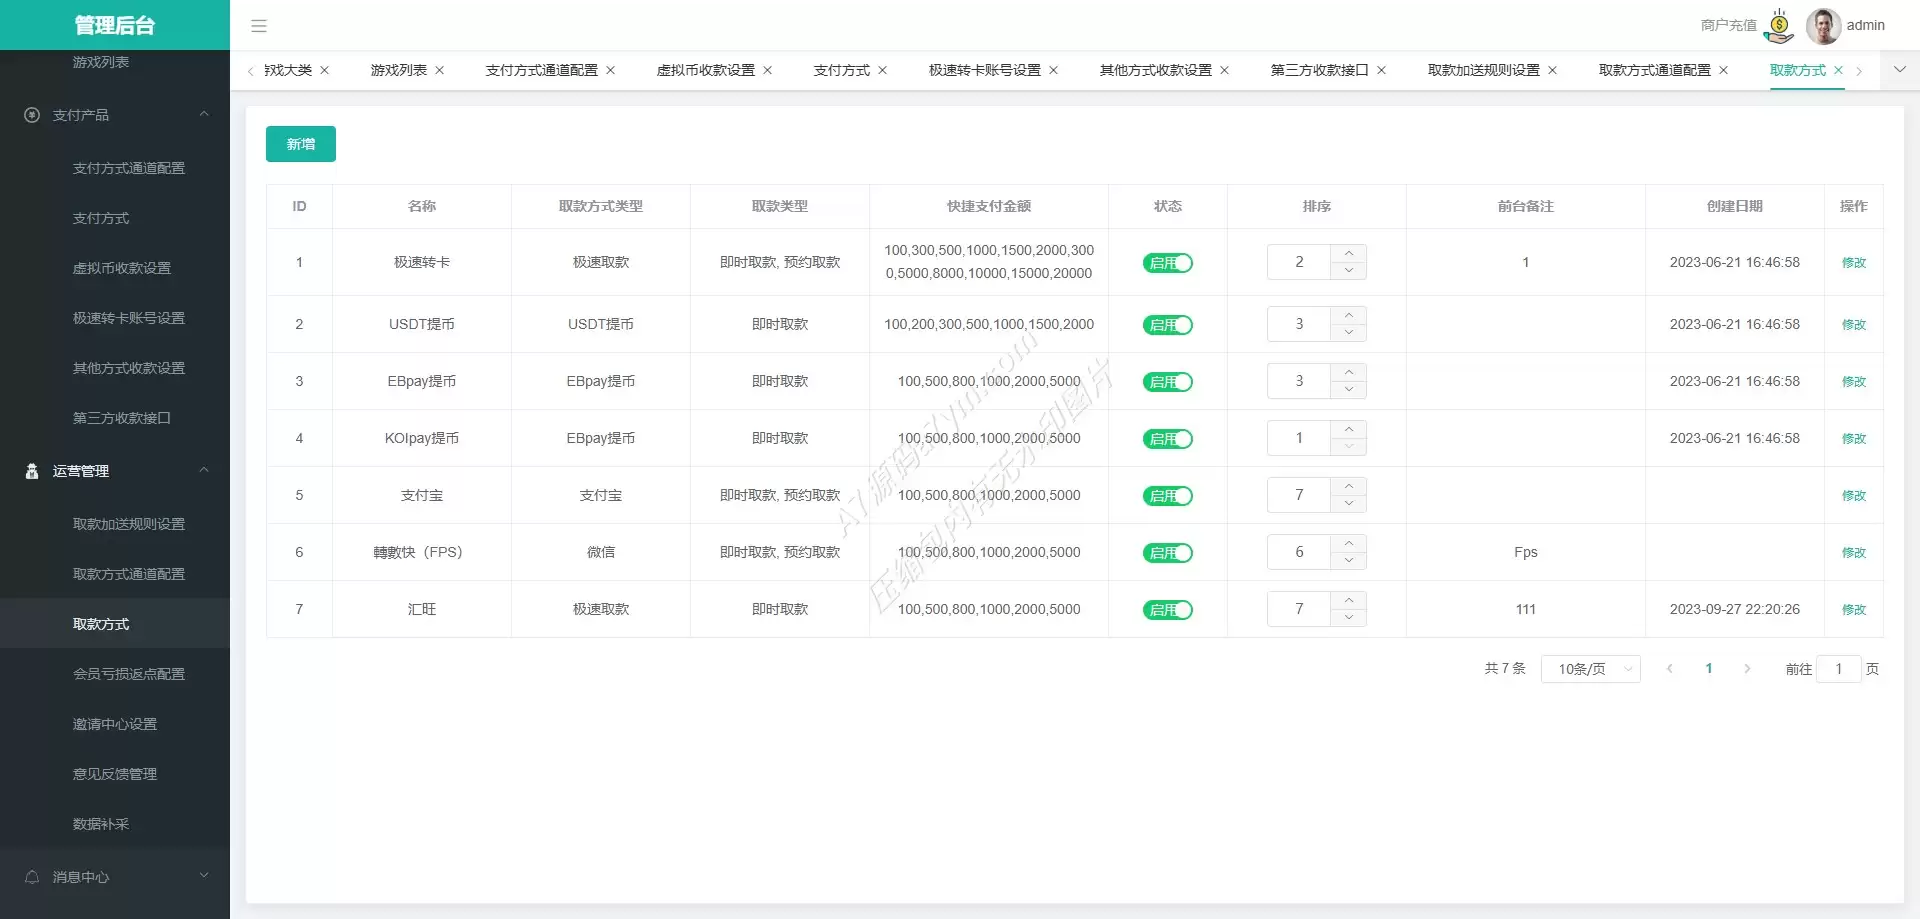Click the merchant recharge money bag icon

[x=1779, y=26]
